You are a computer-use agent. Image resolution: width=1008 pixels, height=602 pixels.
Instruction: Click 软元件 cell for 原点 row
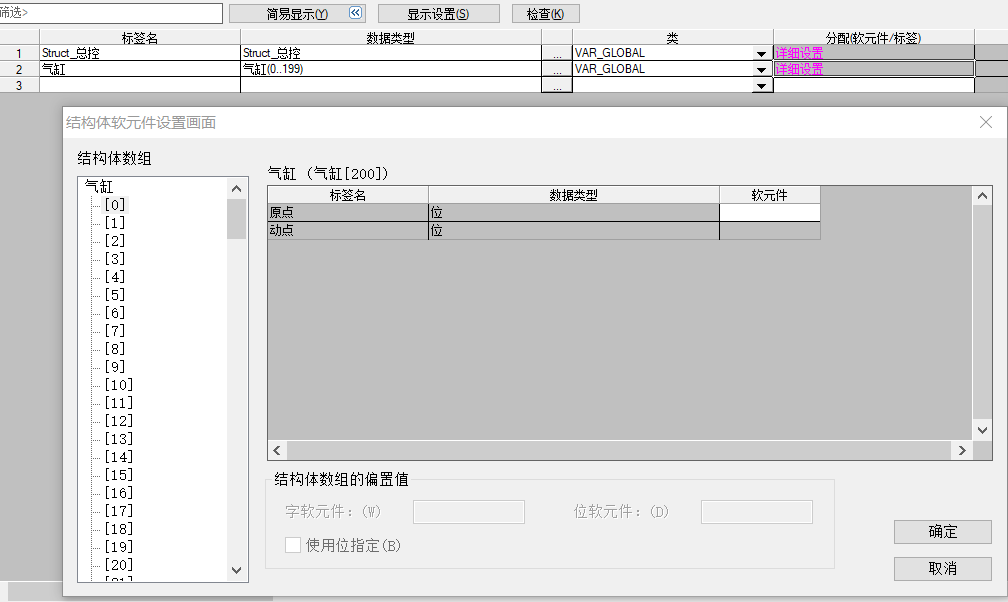[769, 212]
